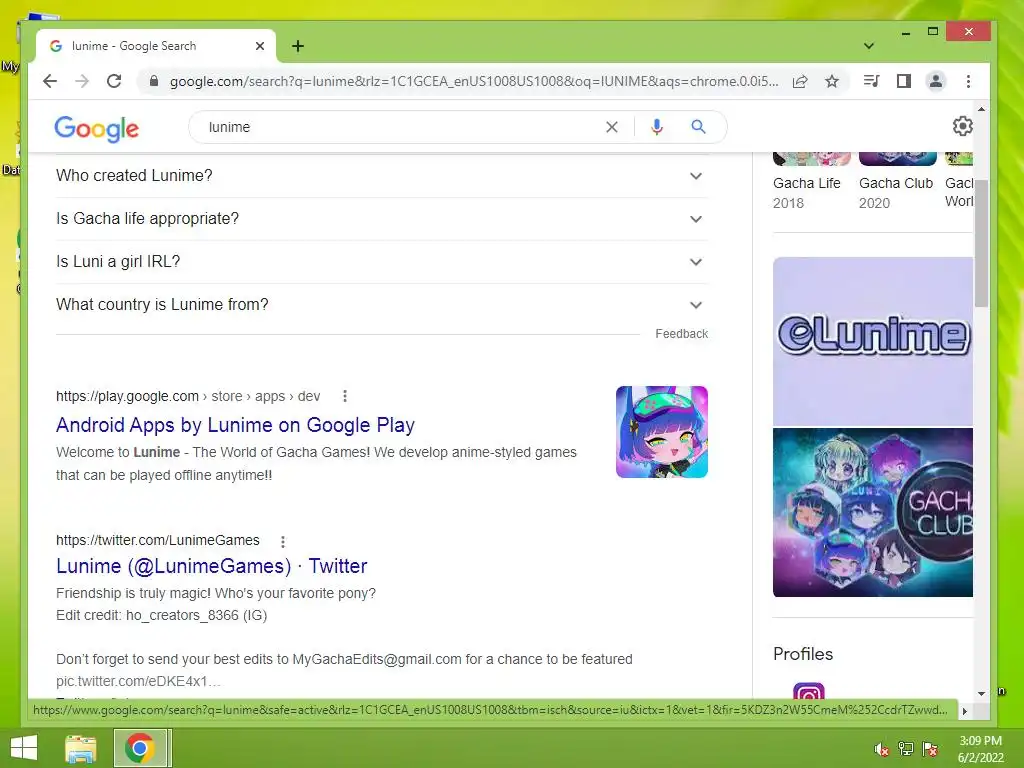Click the scroll up arrow of the page
The image size is (1024, 768).
pyautogui.click(x=981, y=109)
